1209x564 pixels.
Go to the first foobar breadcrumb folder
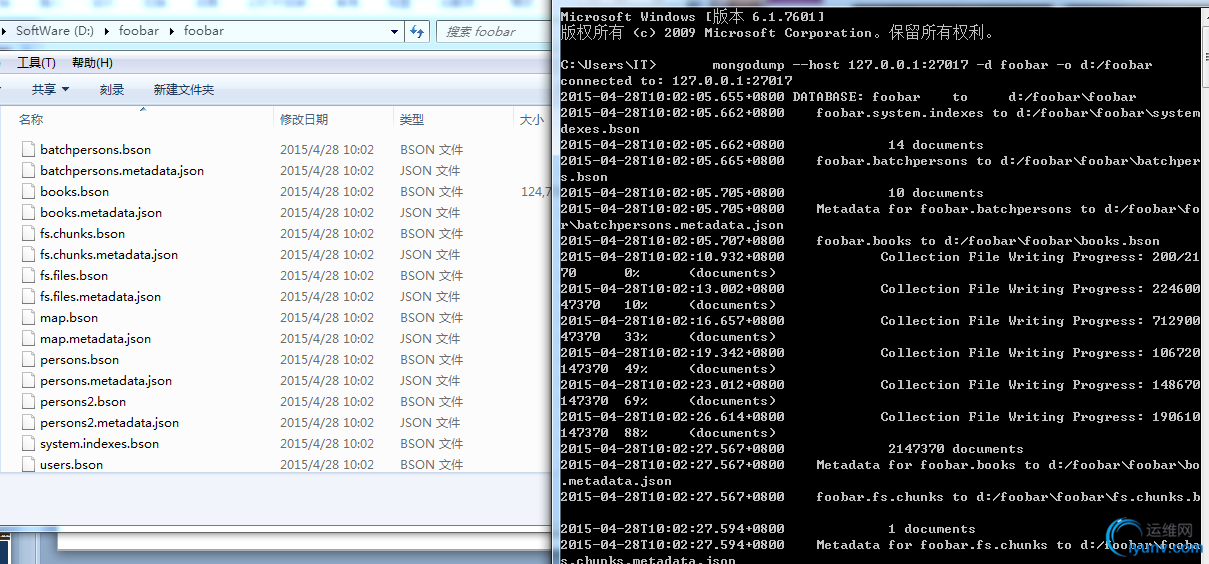139,31
